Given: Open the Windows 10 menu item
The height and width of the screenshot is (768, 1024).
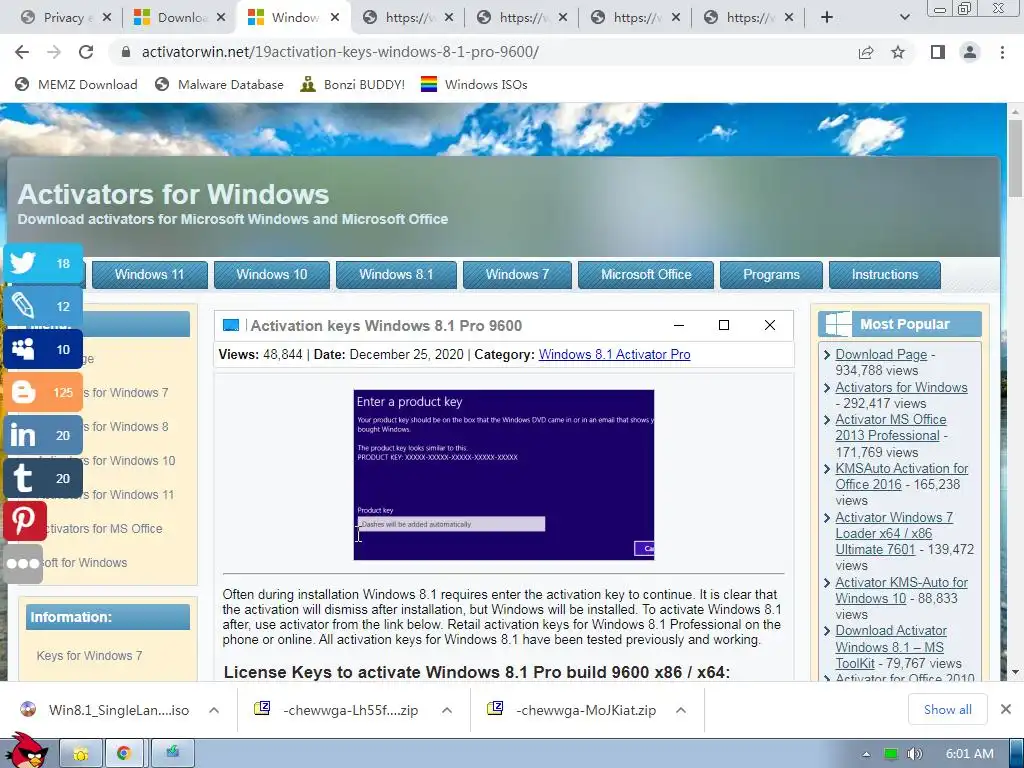Looking at the screenshot, I should pyautogui.click(x=272, y=274).
